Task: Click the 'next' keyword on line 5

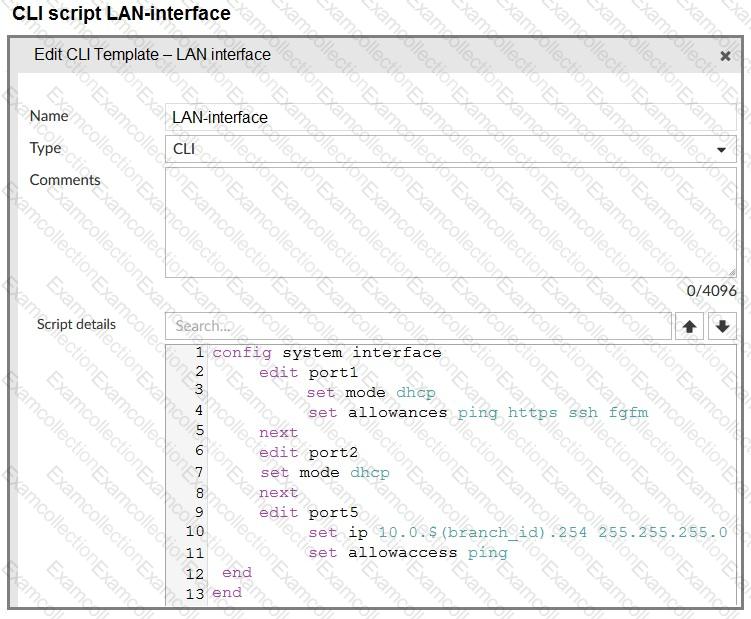Action: click(278, 432)
